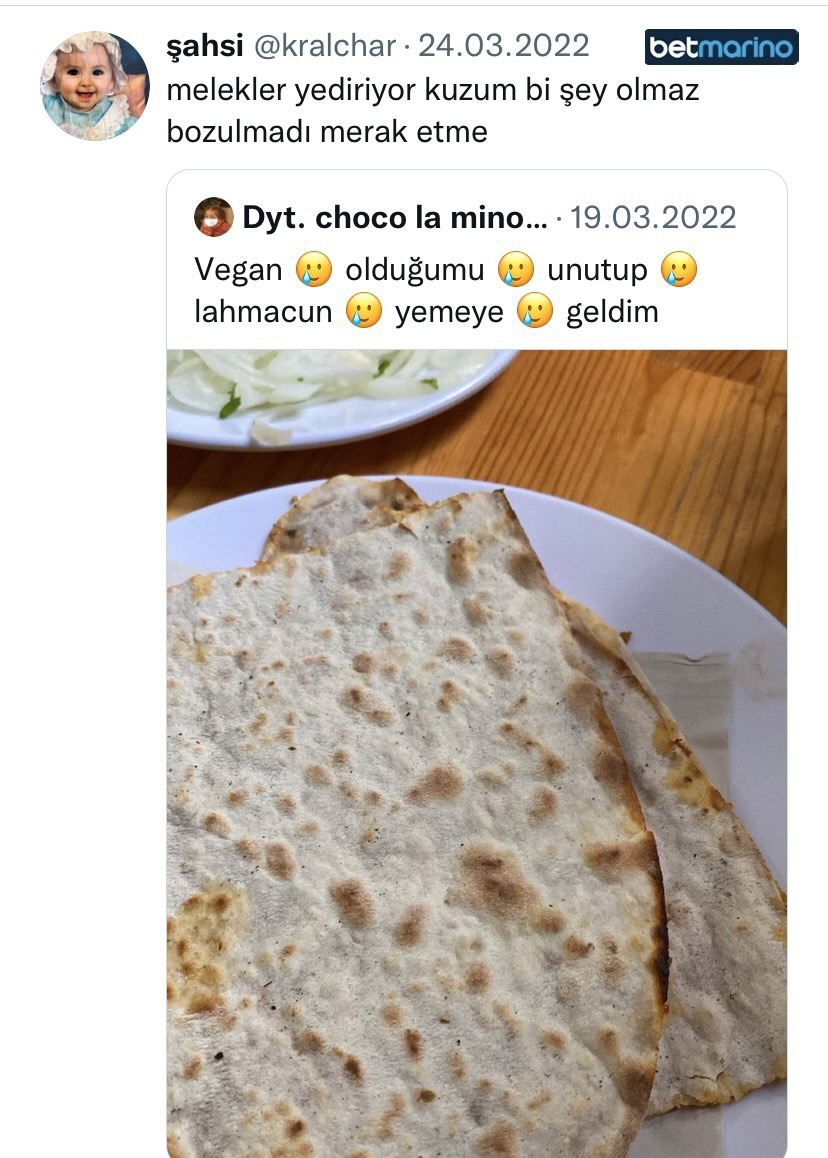Click the word yemeye in quoted tweet

449,314
